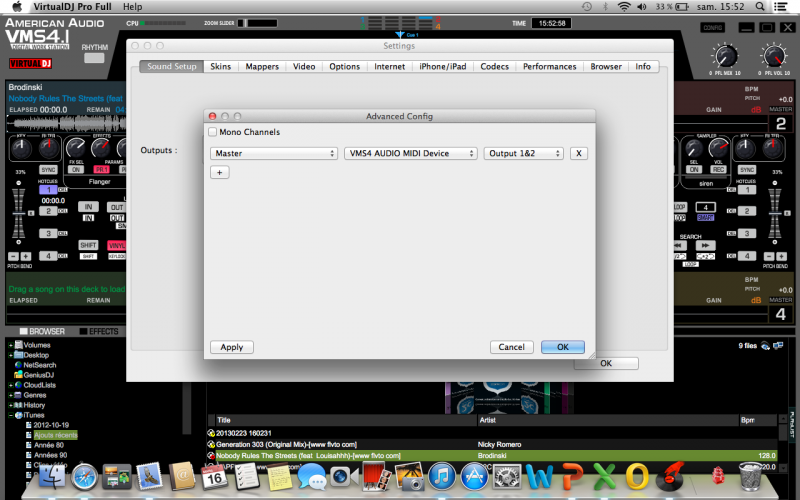Switch to the Performances tab
Image resolution: width=800 pixels, height=500 pixels.
(549, 66)
